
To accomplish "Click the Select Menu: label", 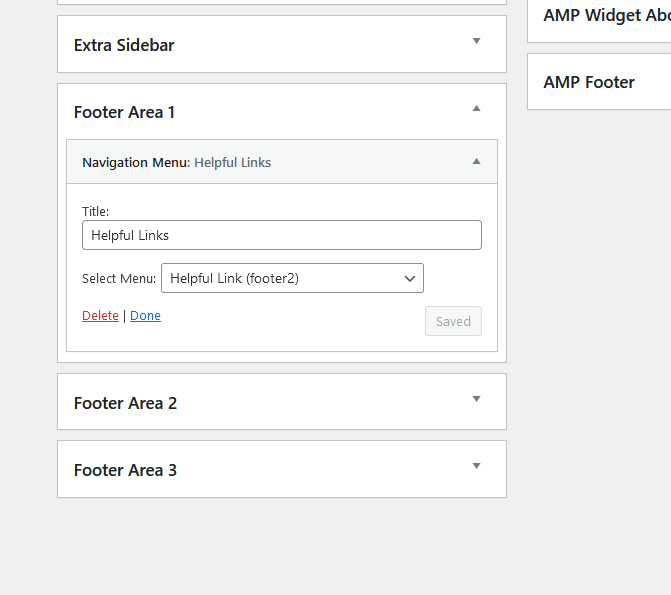I will coord(119,279).
